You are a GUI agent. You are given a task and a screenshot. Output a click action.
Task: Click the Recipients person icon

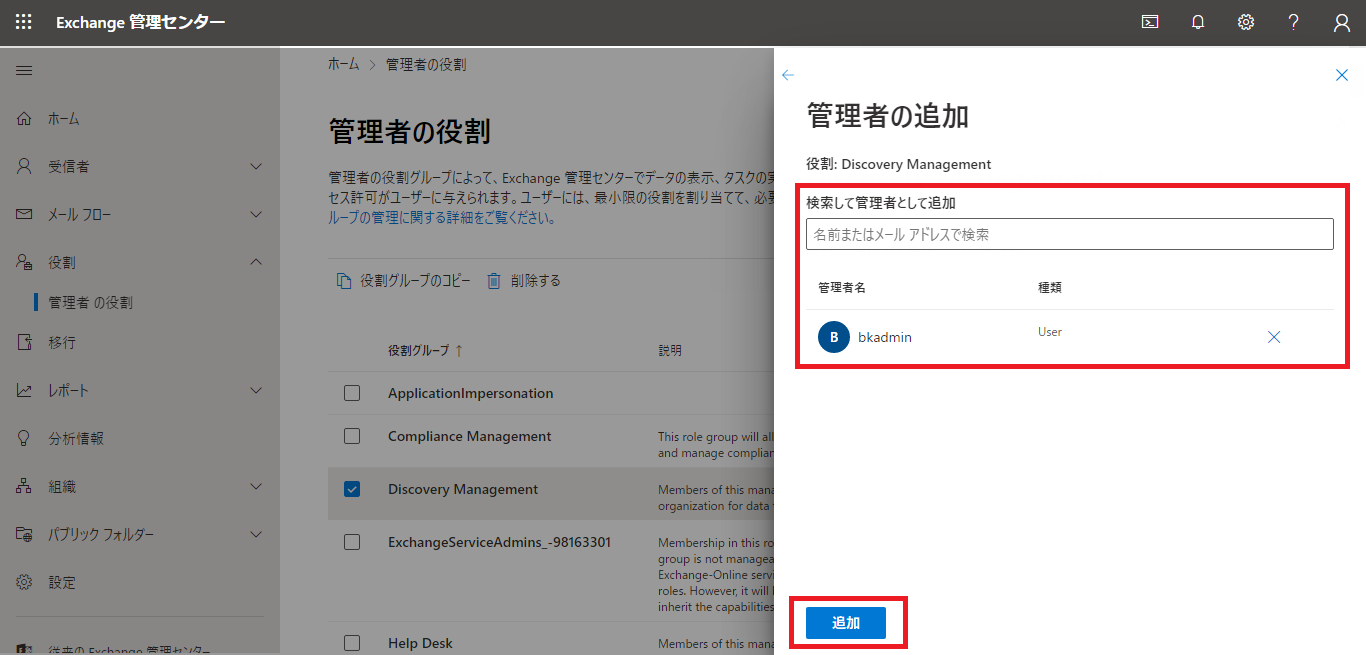coord(25,166)
